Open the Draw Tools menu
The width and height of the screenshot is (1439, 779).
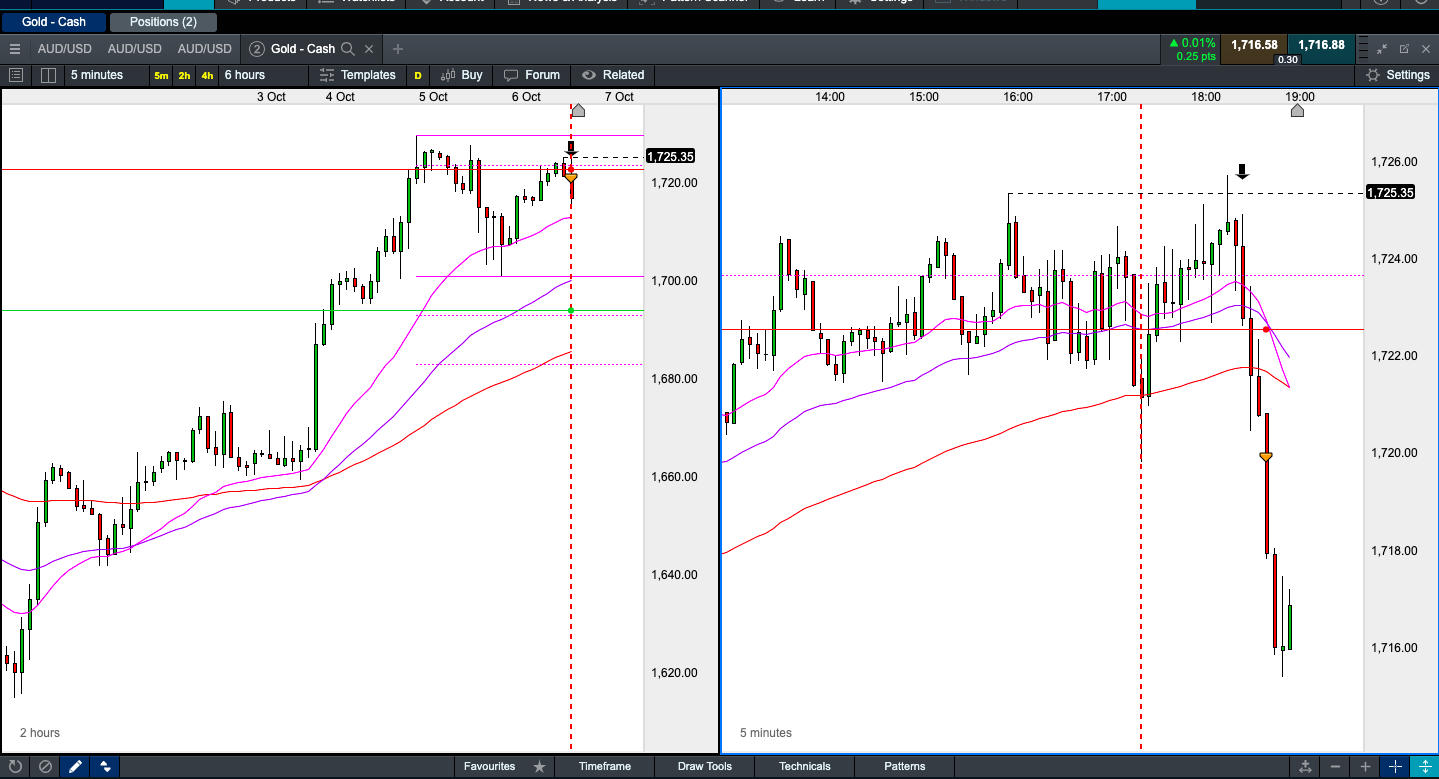click(704, 767)
